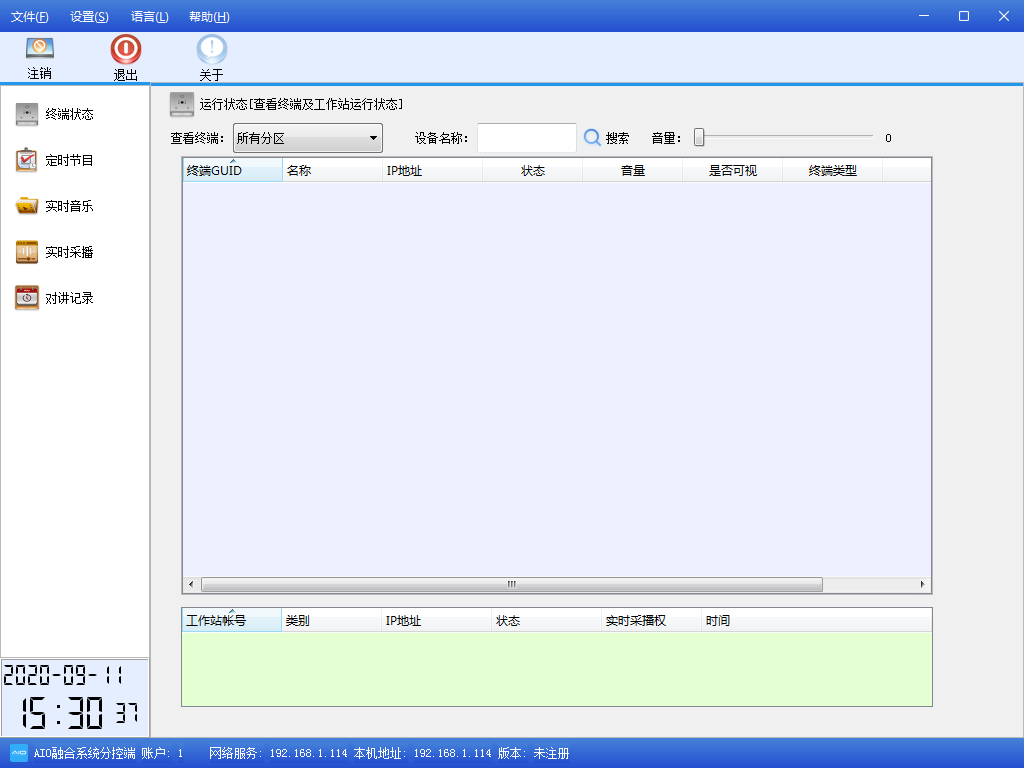The height and width of the screenshot is (768, 1024).
Task: Sort by 名称 column in terminal table
Action: pos(332,170)
